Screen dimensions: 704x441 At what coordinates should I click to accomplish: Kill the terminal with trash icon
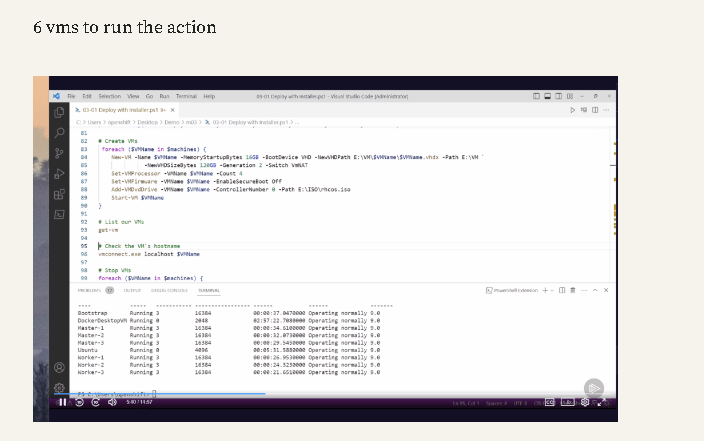coord(572,291)
